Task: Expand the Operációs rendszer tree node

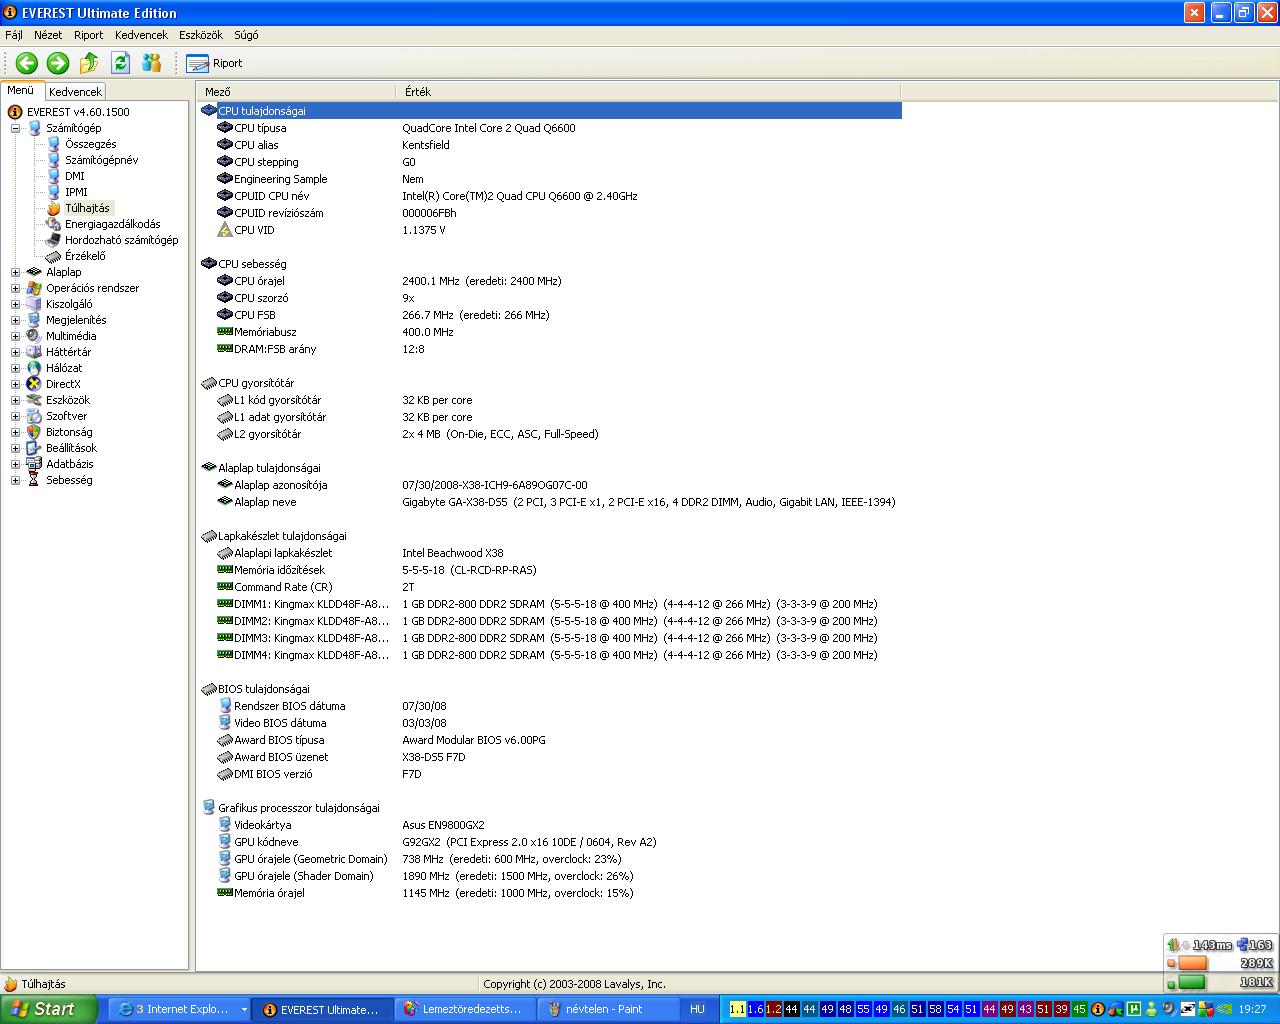Action: point(15,288)
